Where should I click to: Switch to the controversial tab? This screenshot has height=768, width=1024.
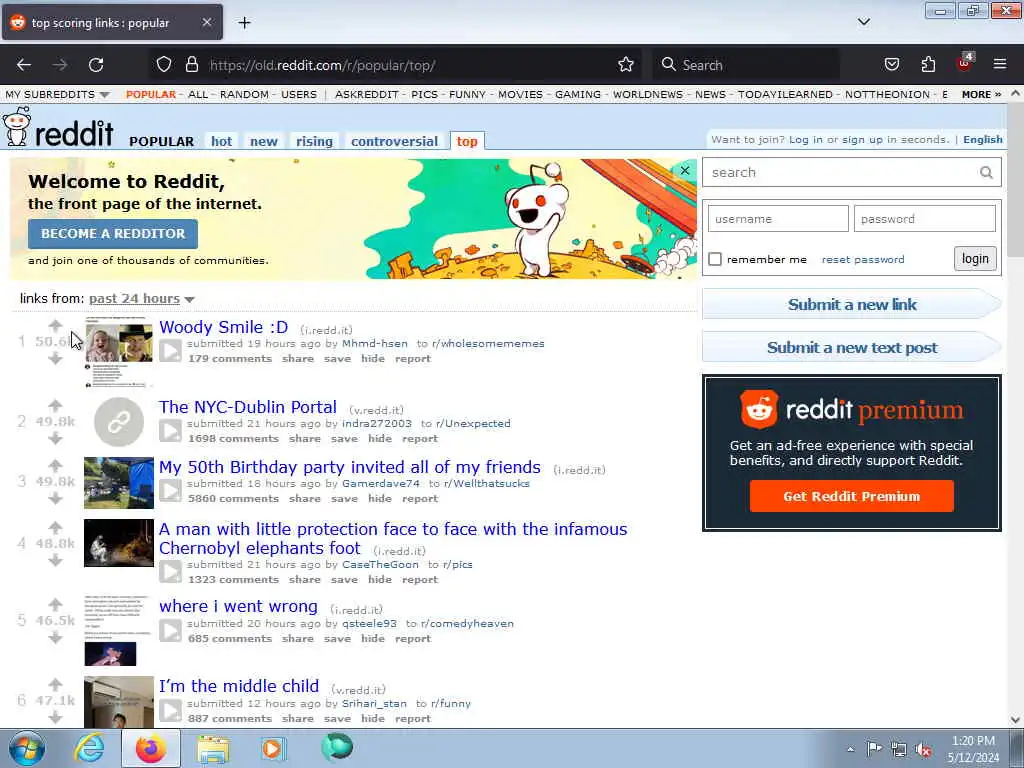394,141
